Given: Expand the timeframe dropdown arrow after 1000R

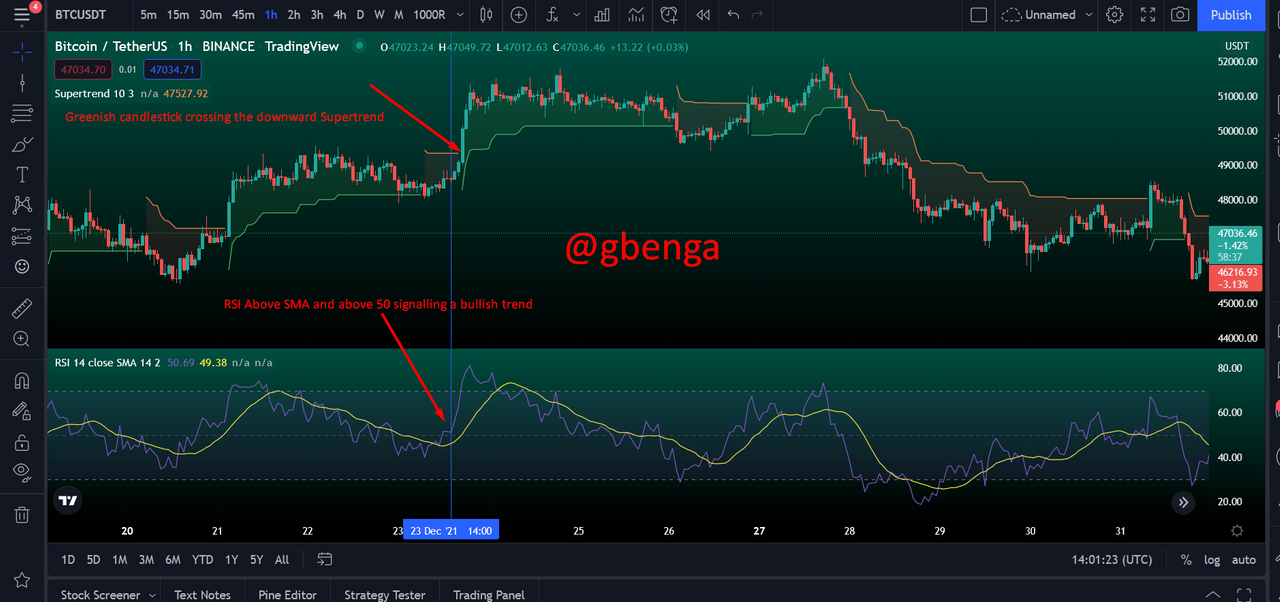Looking at the screenshot, I should click(x=460, y=15).
